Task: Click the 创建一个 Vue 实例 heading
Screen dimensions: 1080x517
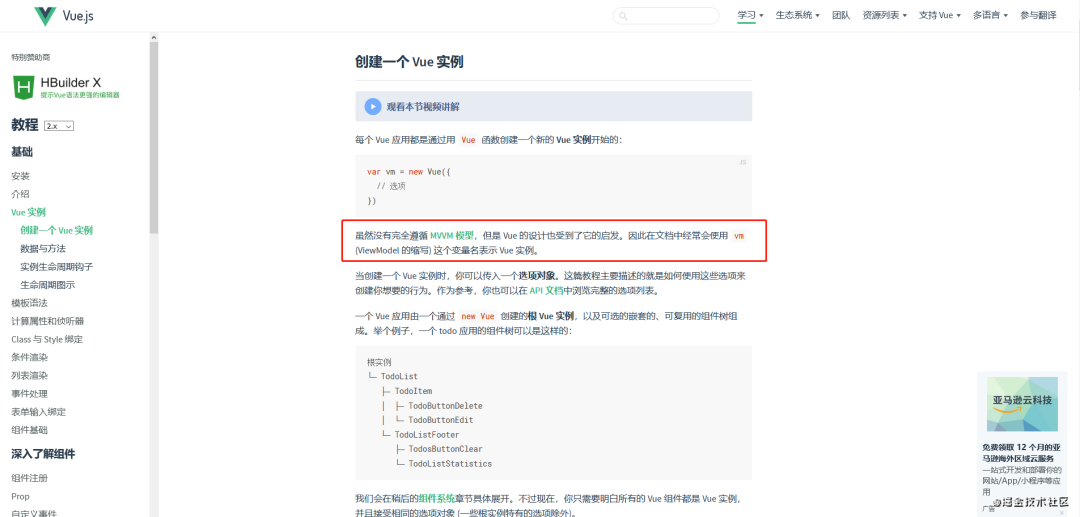Action: click(409, 62)
